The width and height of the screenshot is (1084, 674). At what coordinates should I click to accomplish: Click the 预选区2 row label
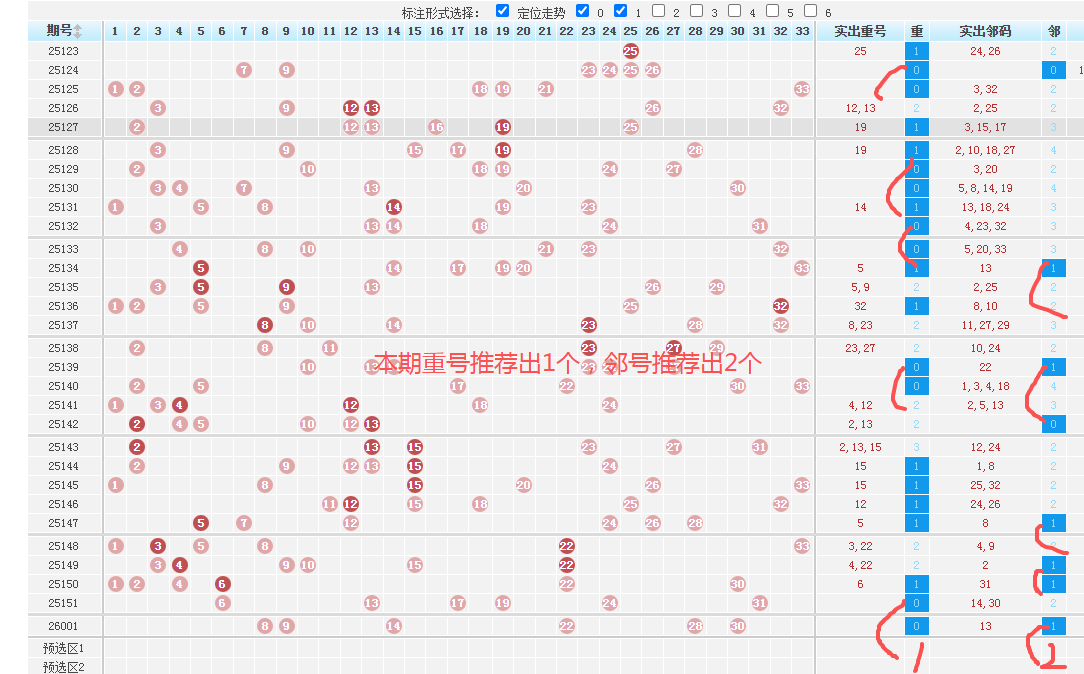[x=64, y=667]
